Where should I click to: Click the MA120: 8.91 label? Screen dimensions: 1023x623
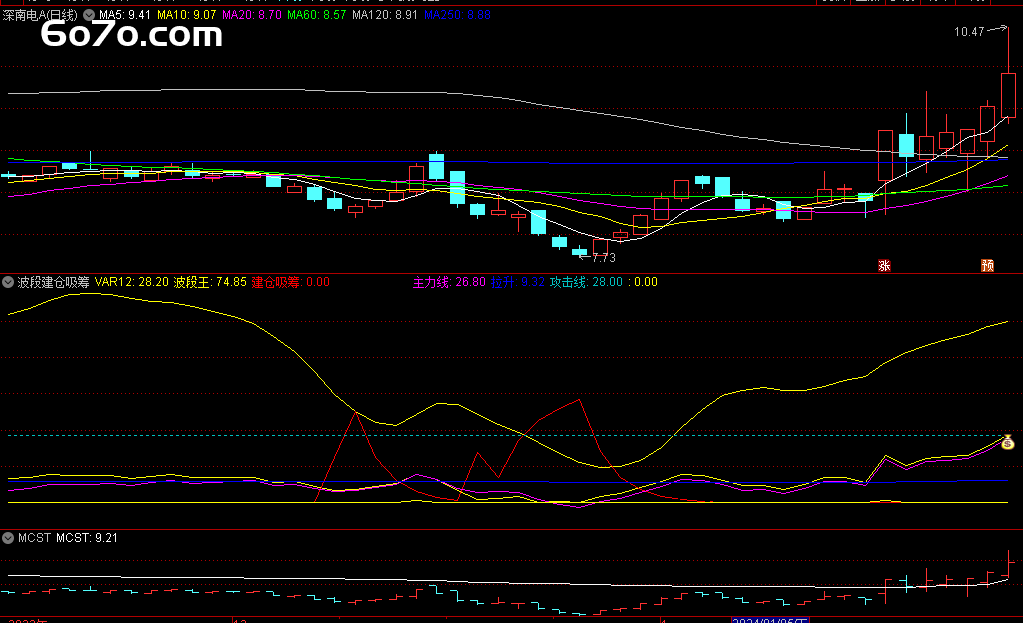tap(385, 15)
